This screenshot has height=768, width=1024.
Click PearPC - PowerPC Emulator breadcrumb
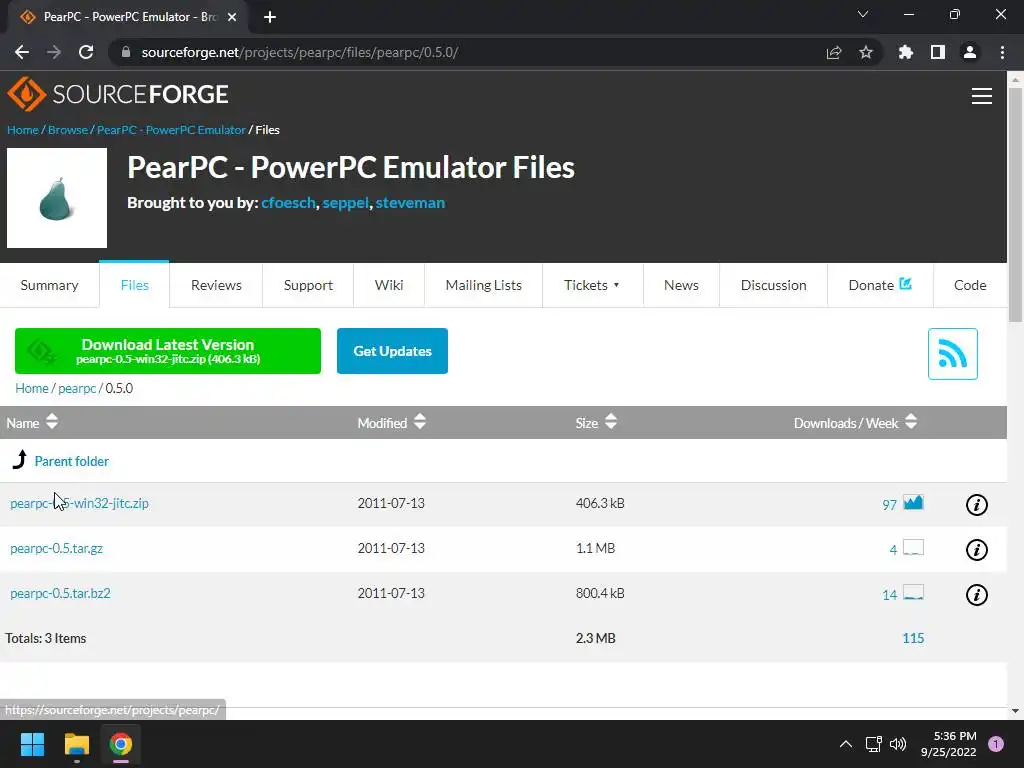pyautogui.click(x=171, y=130)
